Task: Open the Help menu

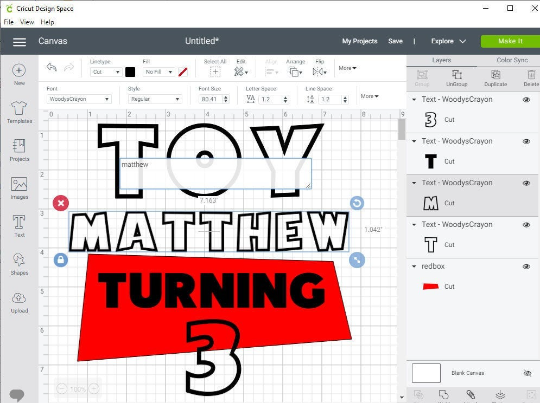Action: (x=47, y=22)
